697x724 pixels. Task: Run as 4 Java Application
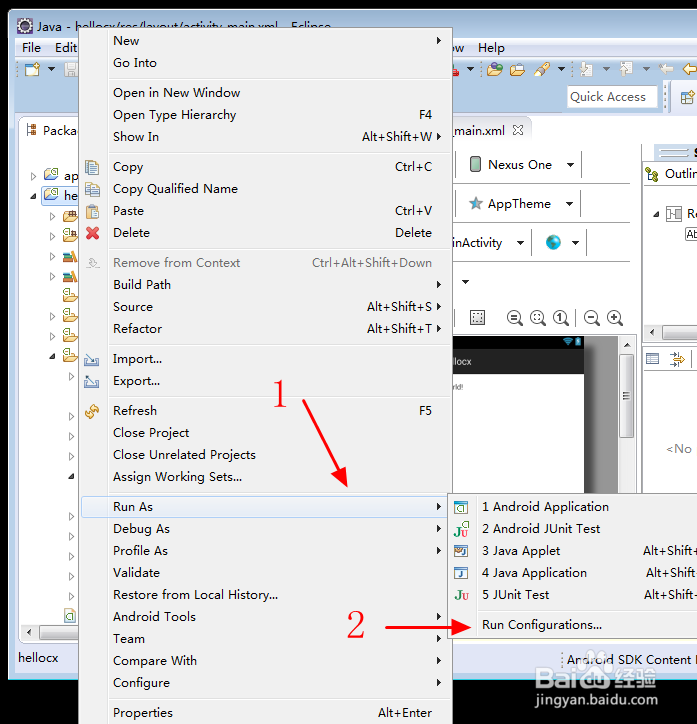tap(574, 573)
